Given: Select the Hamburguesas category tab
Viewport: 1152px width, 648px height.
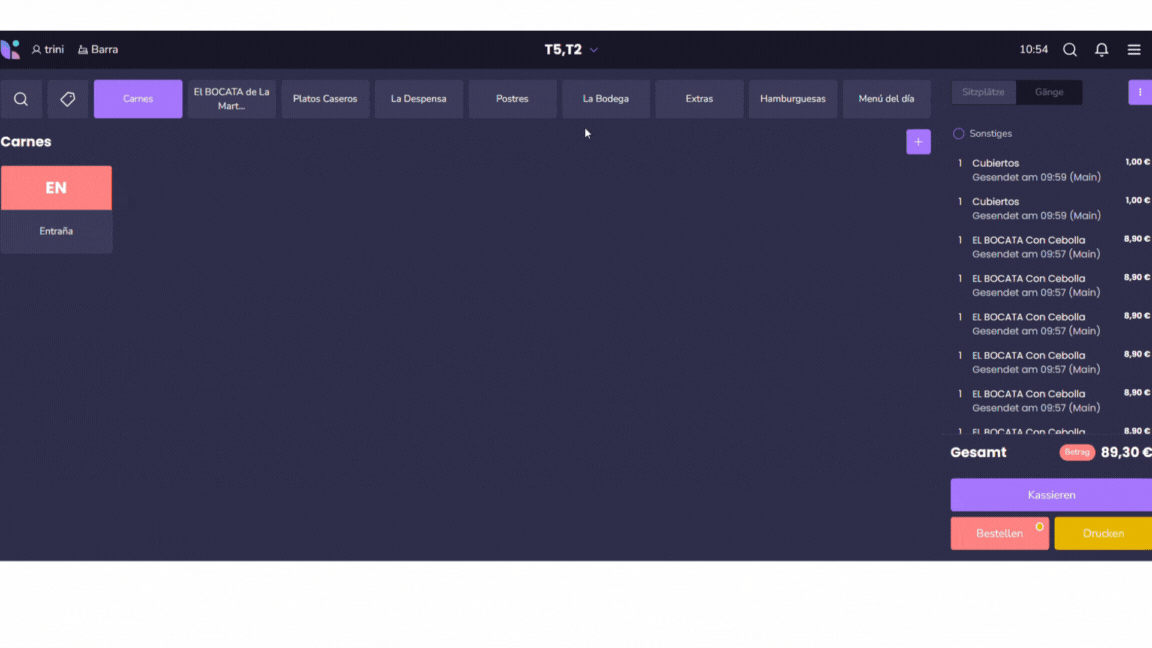Looking at the screenshot, I should 792,99.
